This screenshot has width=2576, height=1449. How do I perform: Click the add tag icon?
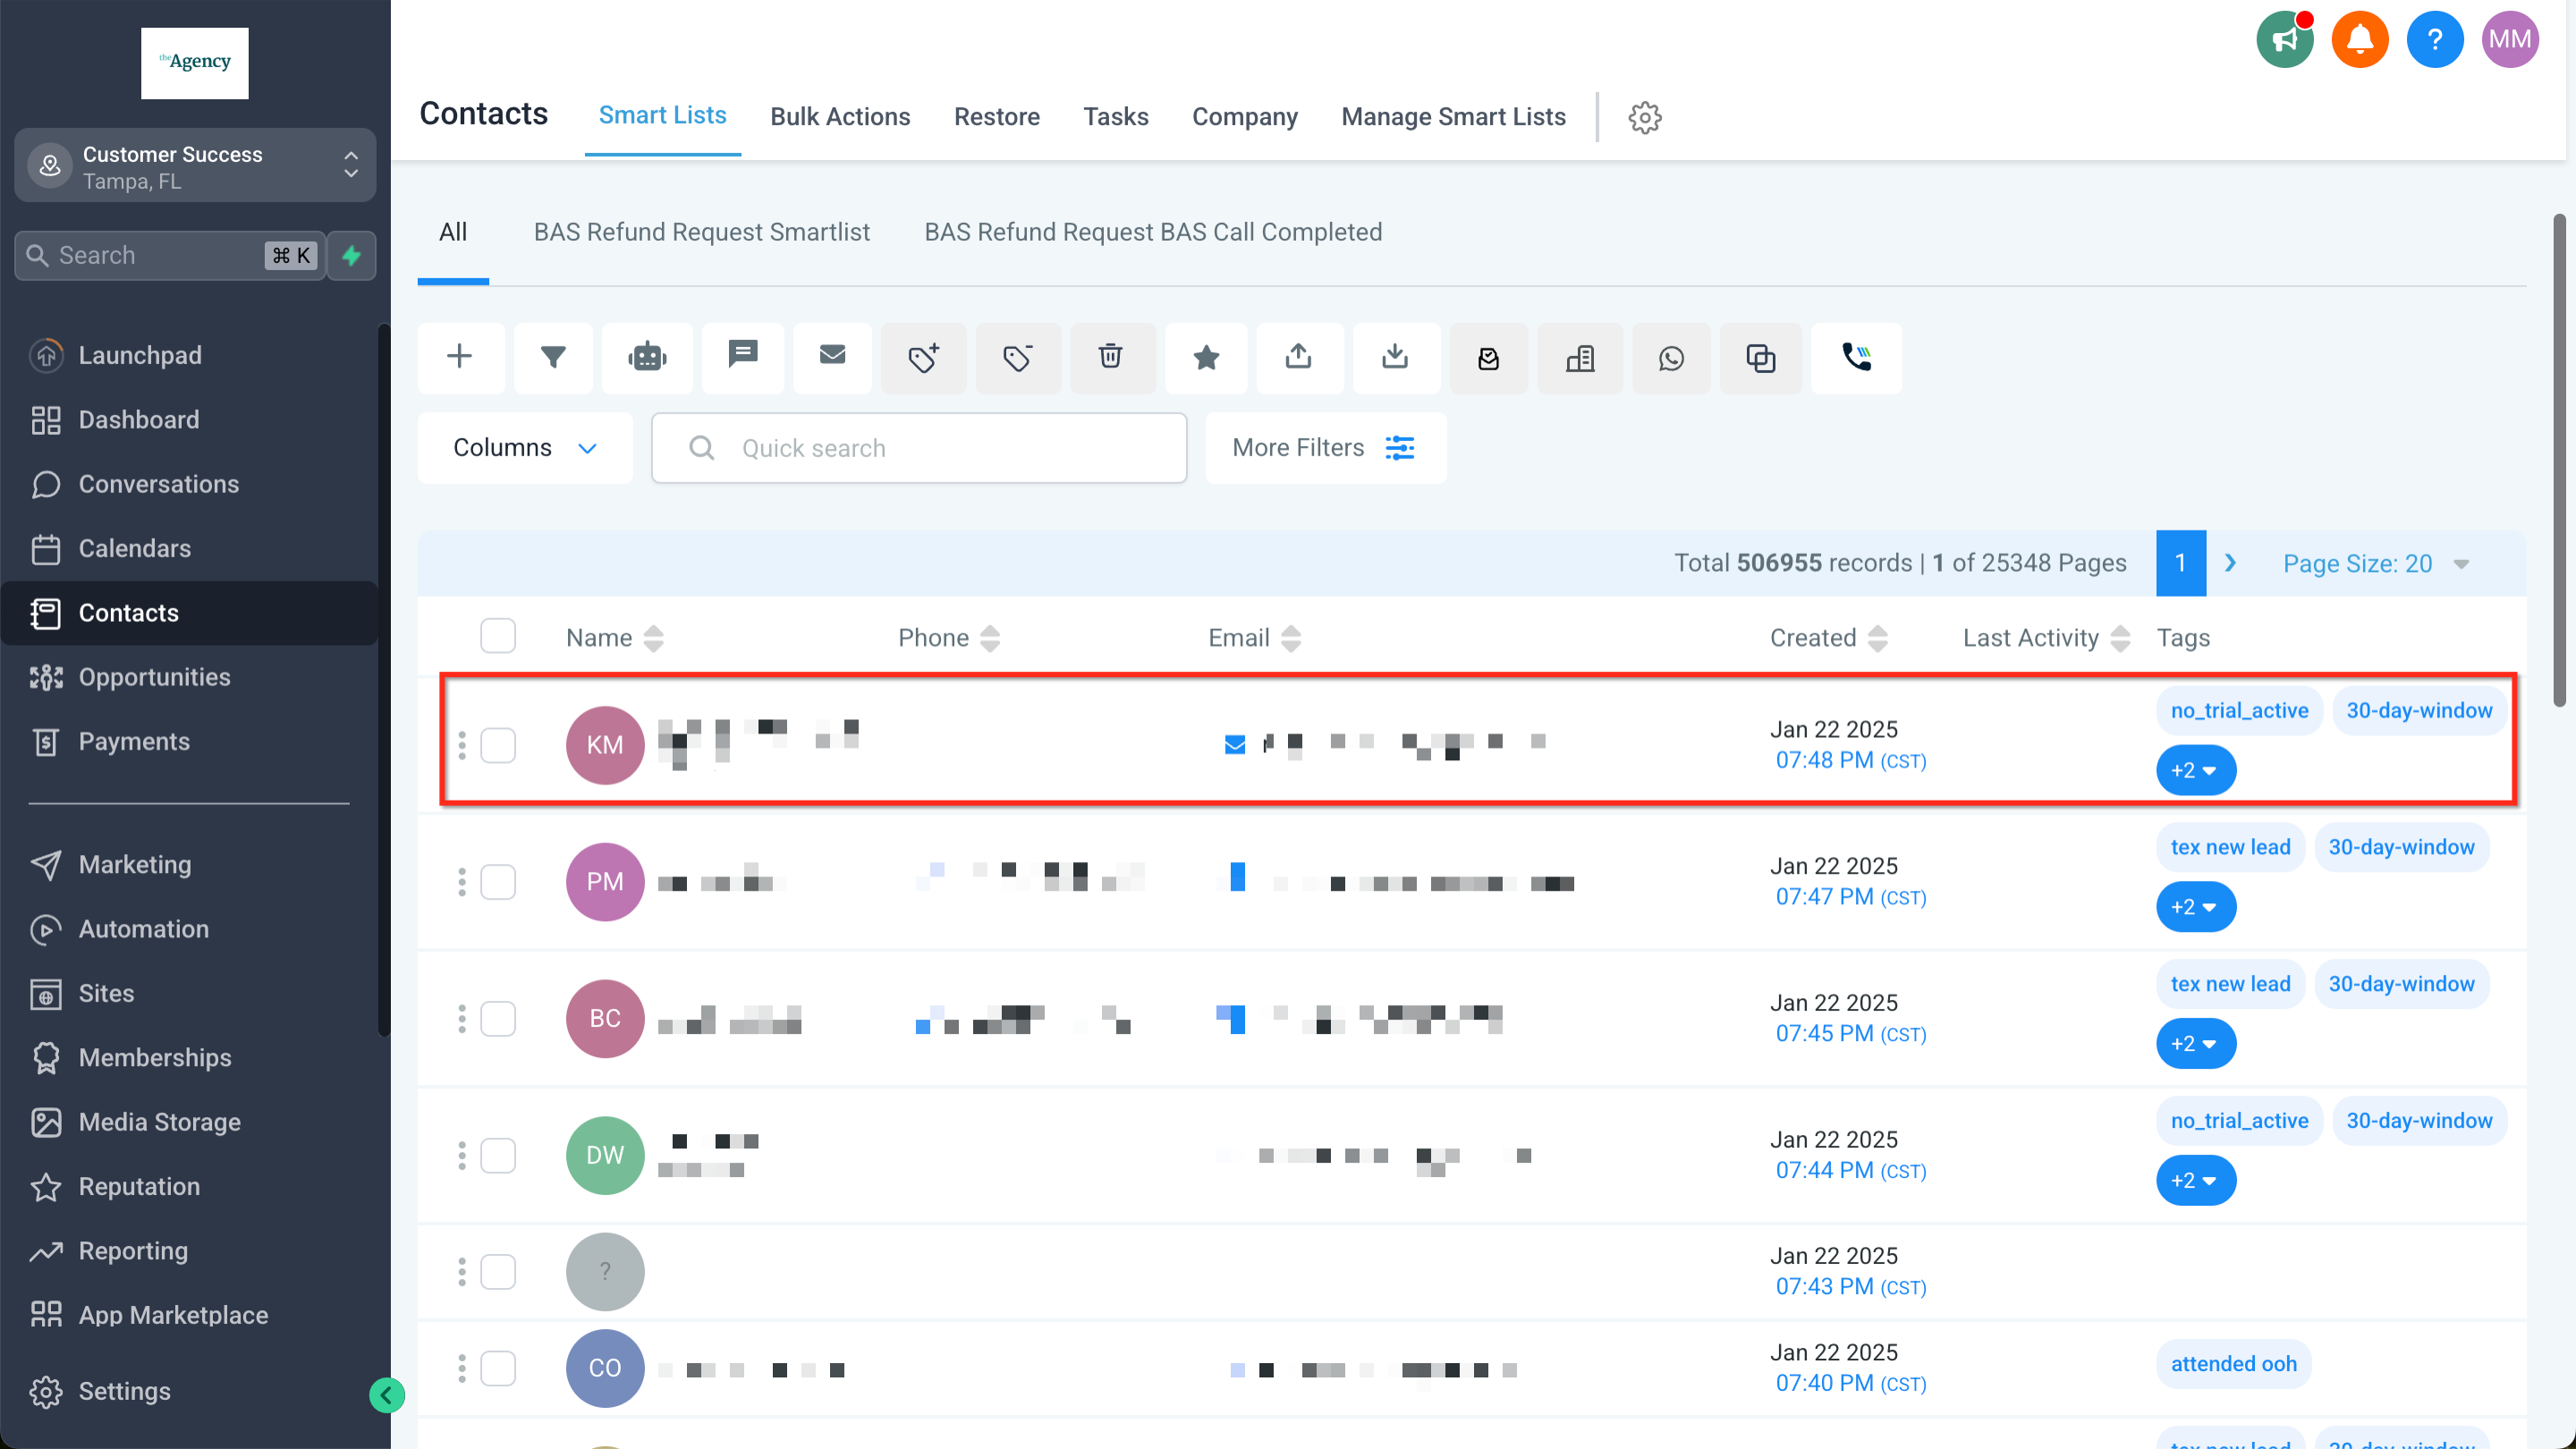pyautogui.click(x=923, y=357)
